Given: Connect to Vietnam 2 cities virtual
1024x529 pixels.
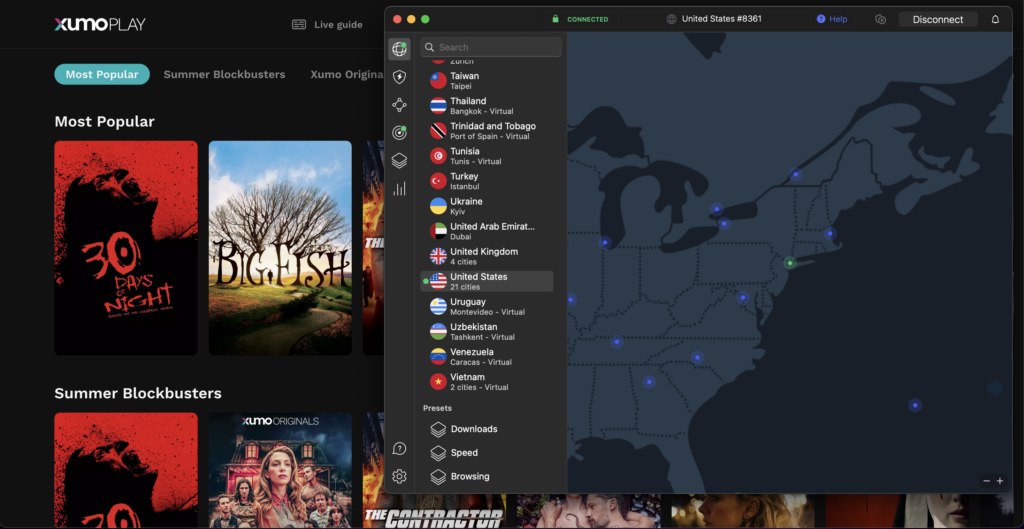Looking at the screenshot, I should click(487, 381).
